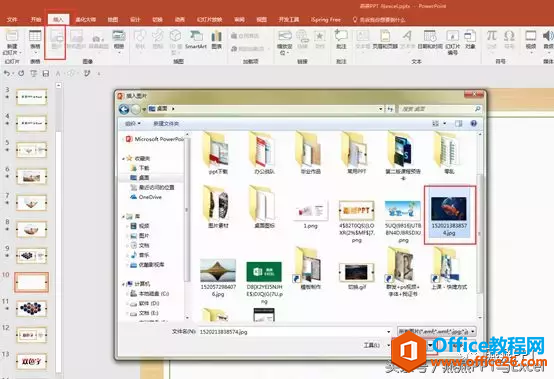Click inside the file name input field
The width and height of the screenshot is (554, 379).
click(x=292, y=332)
